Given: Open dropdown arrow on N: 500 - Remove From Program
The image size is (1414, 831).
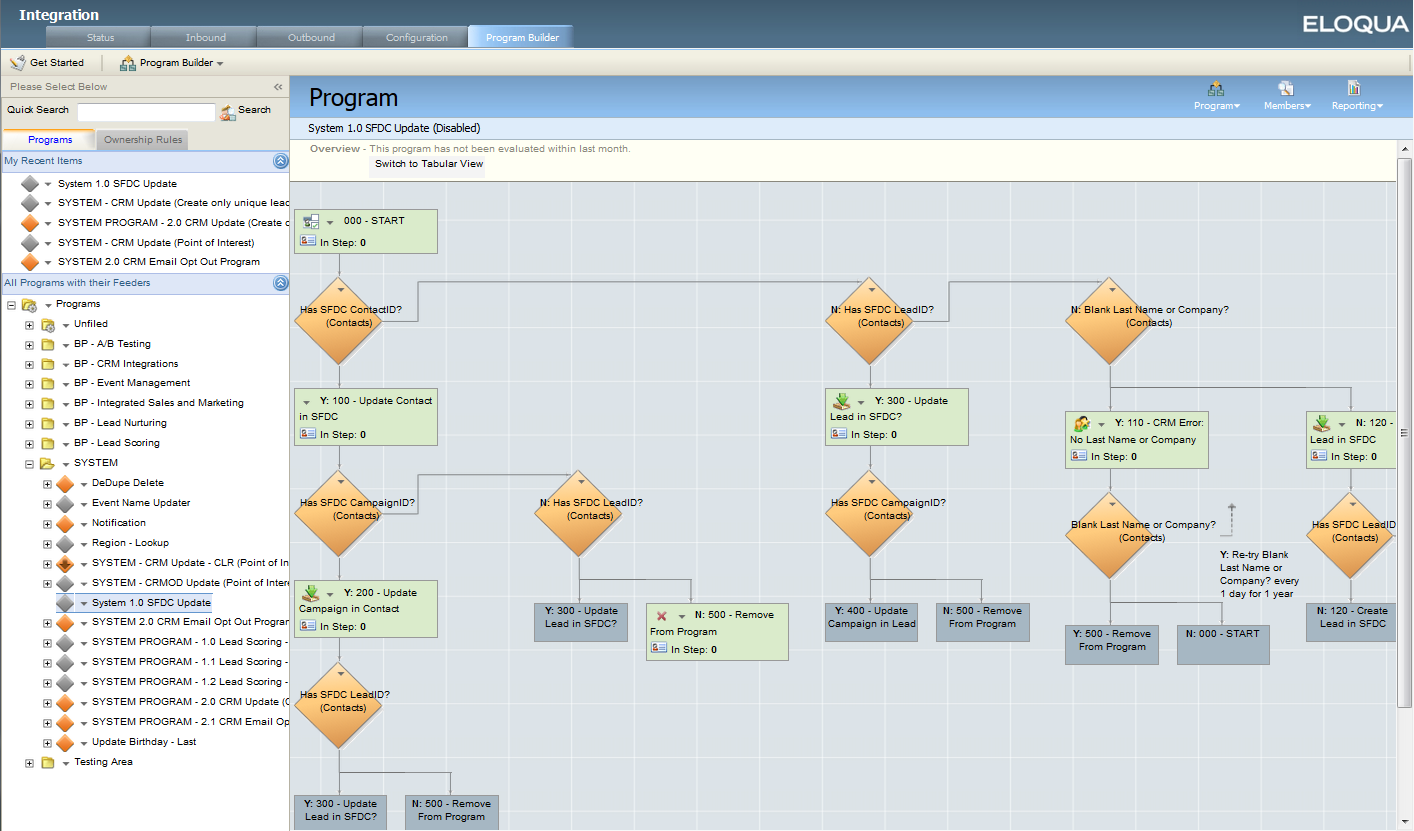Looking at the screenshot, I should pos(681,616).
